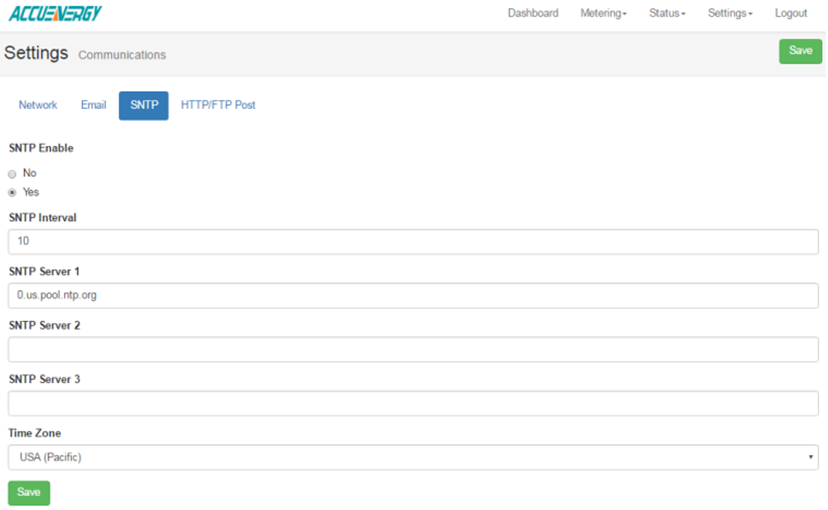Select the SNTP tab
This screenshot has width=828, height=510.
click(x=144, y=105)
